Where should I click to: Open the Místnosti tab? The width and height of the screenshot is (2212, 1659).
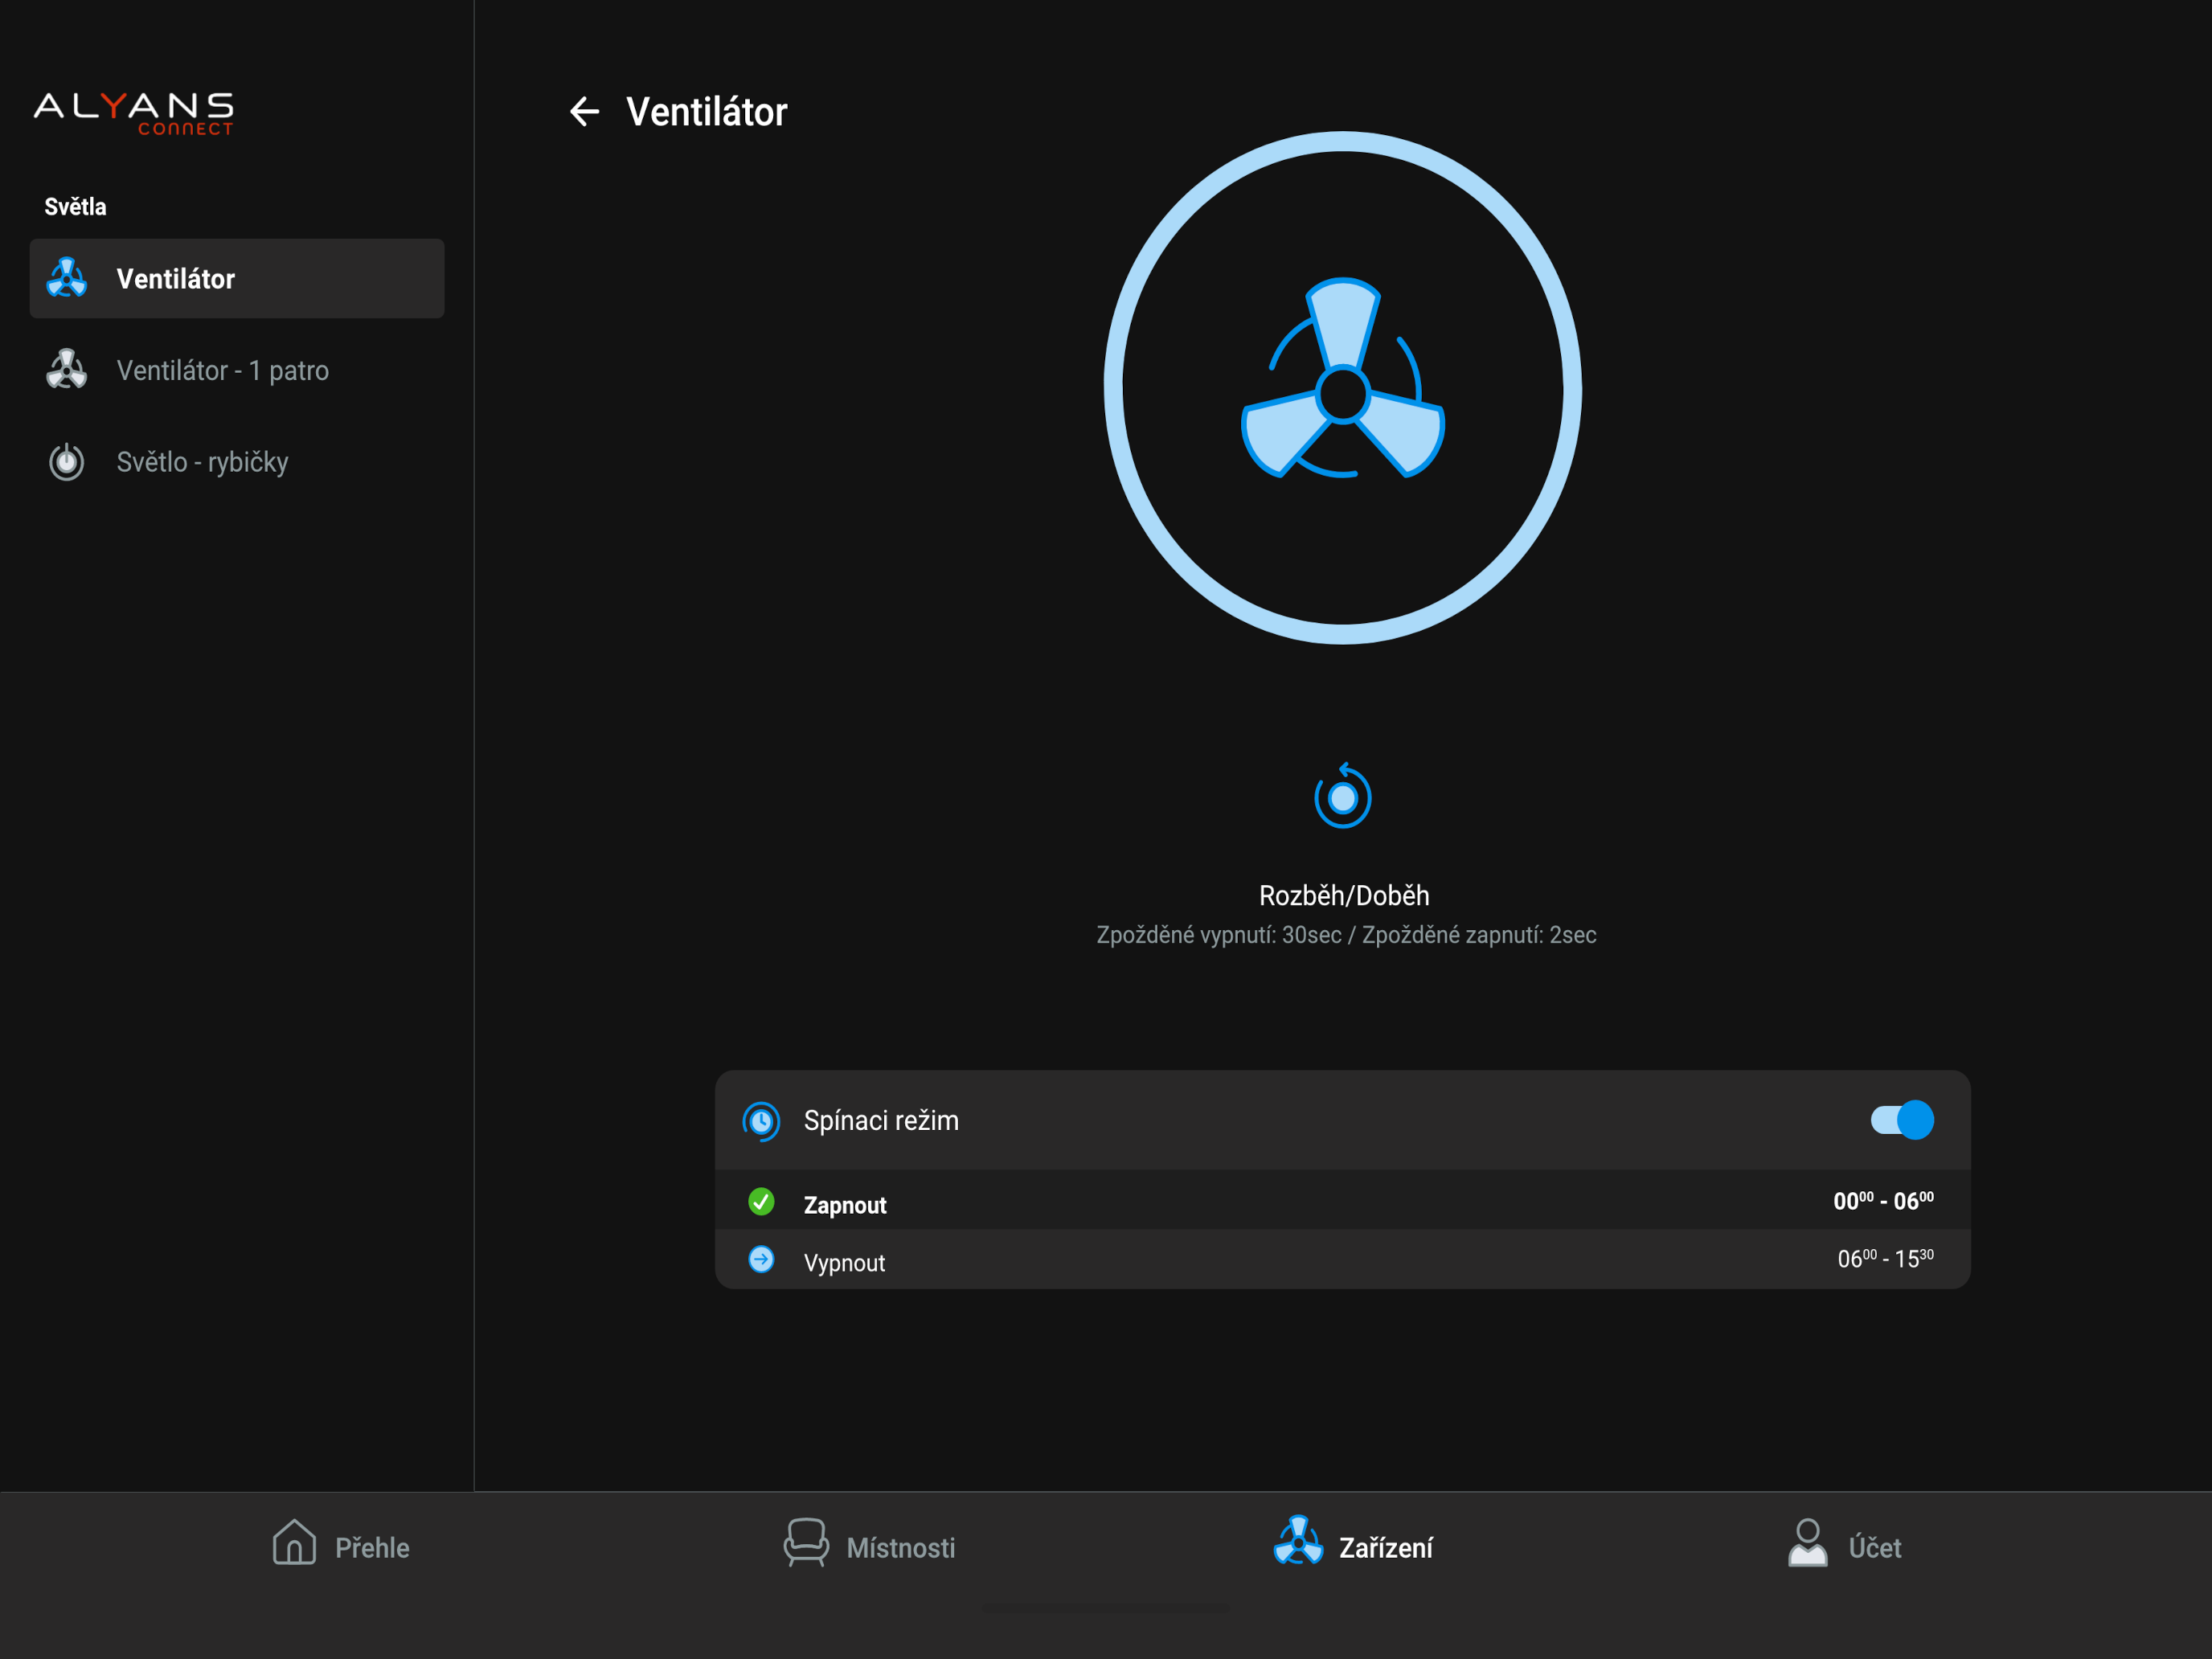pyautogui.click(x=869, y=1545)
